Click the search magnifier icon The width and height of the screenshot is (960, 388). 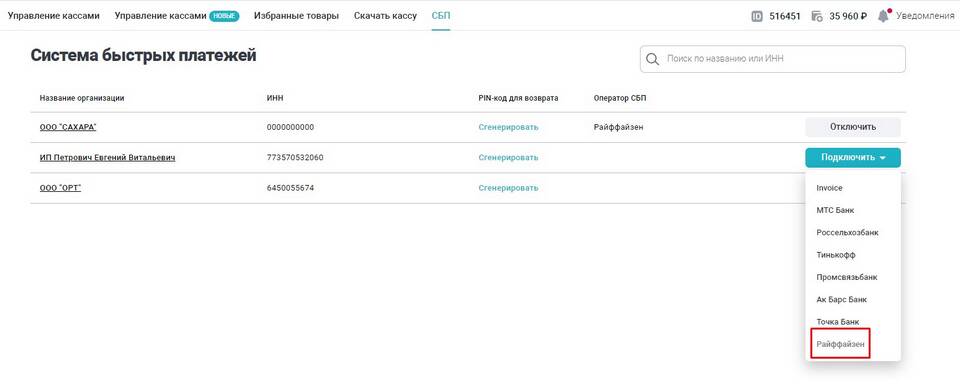click(653, 59)
